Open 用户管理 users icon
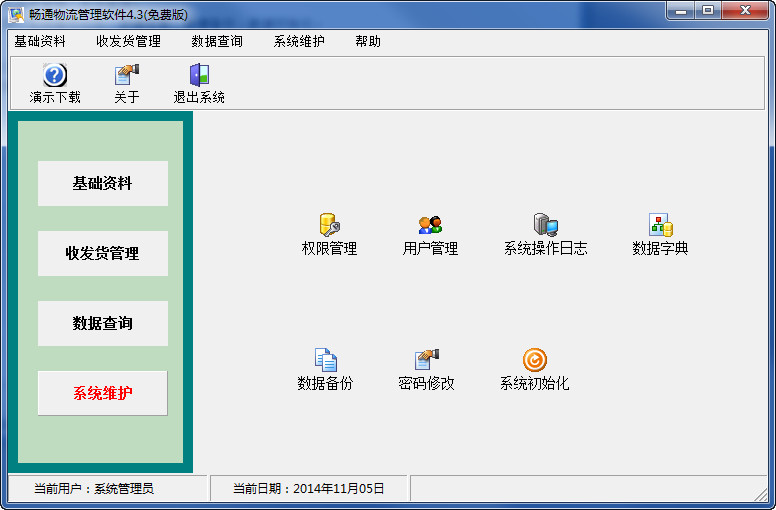Image resolution: width=776 pixels, height=510 pixels. click(430, 225)
